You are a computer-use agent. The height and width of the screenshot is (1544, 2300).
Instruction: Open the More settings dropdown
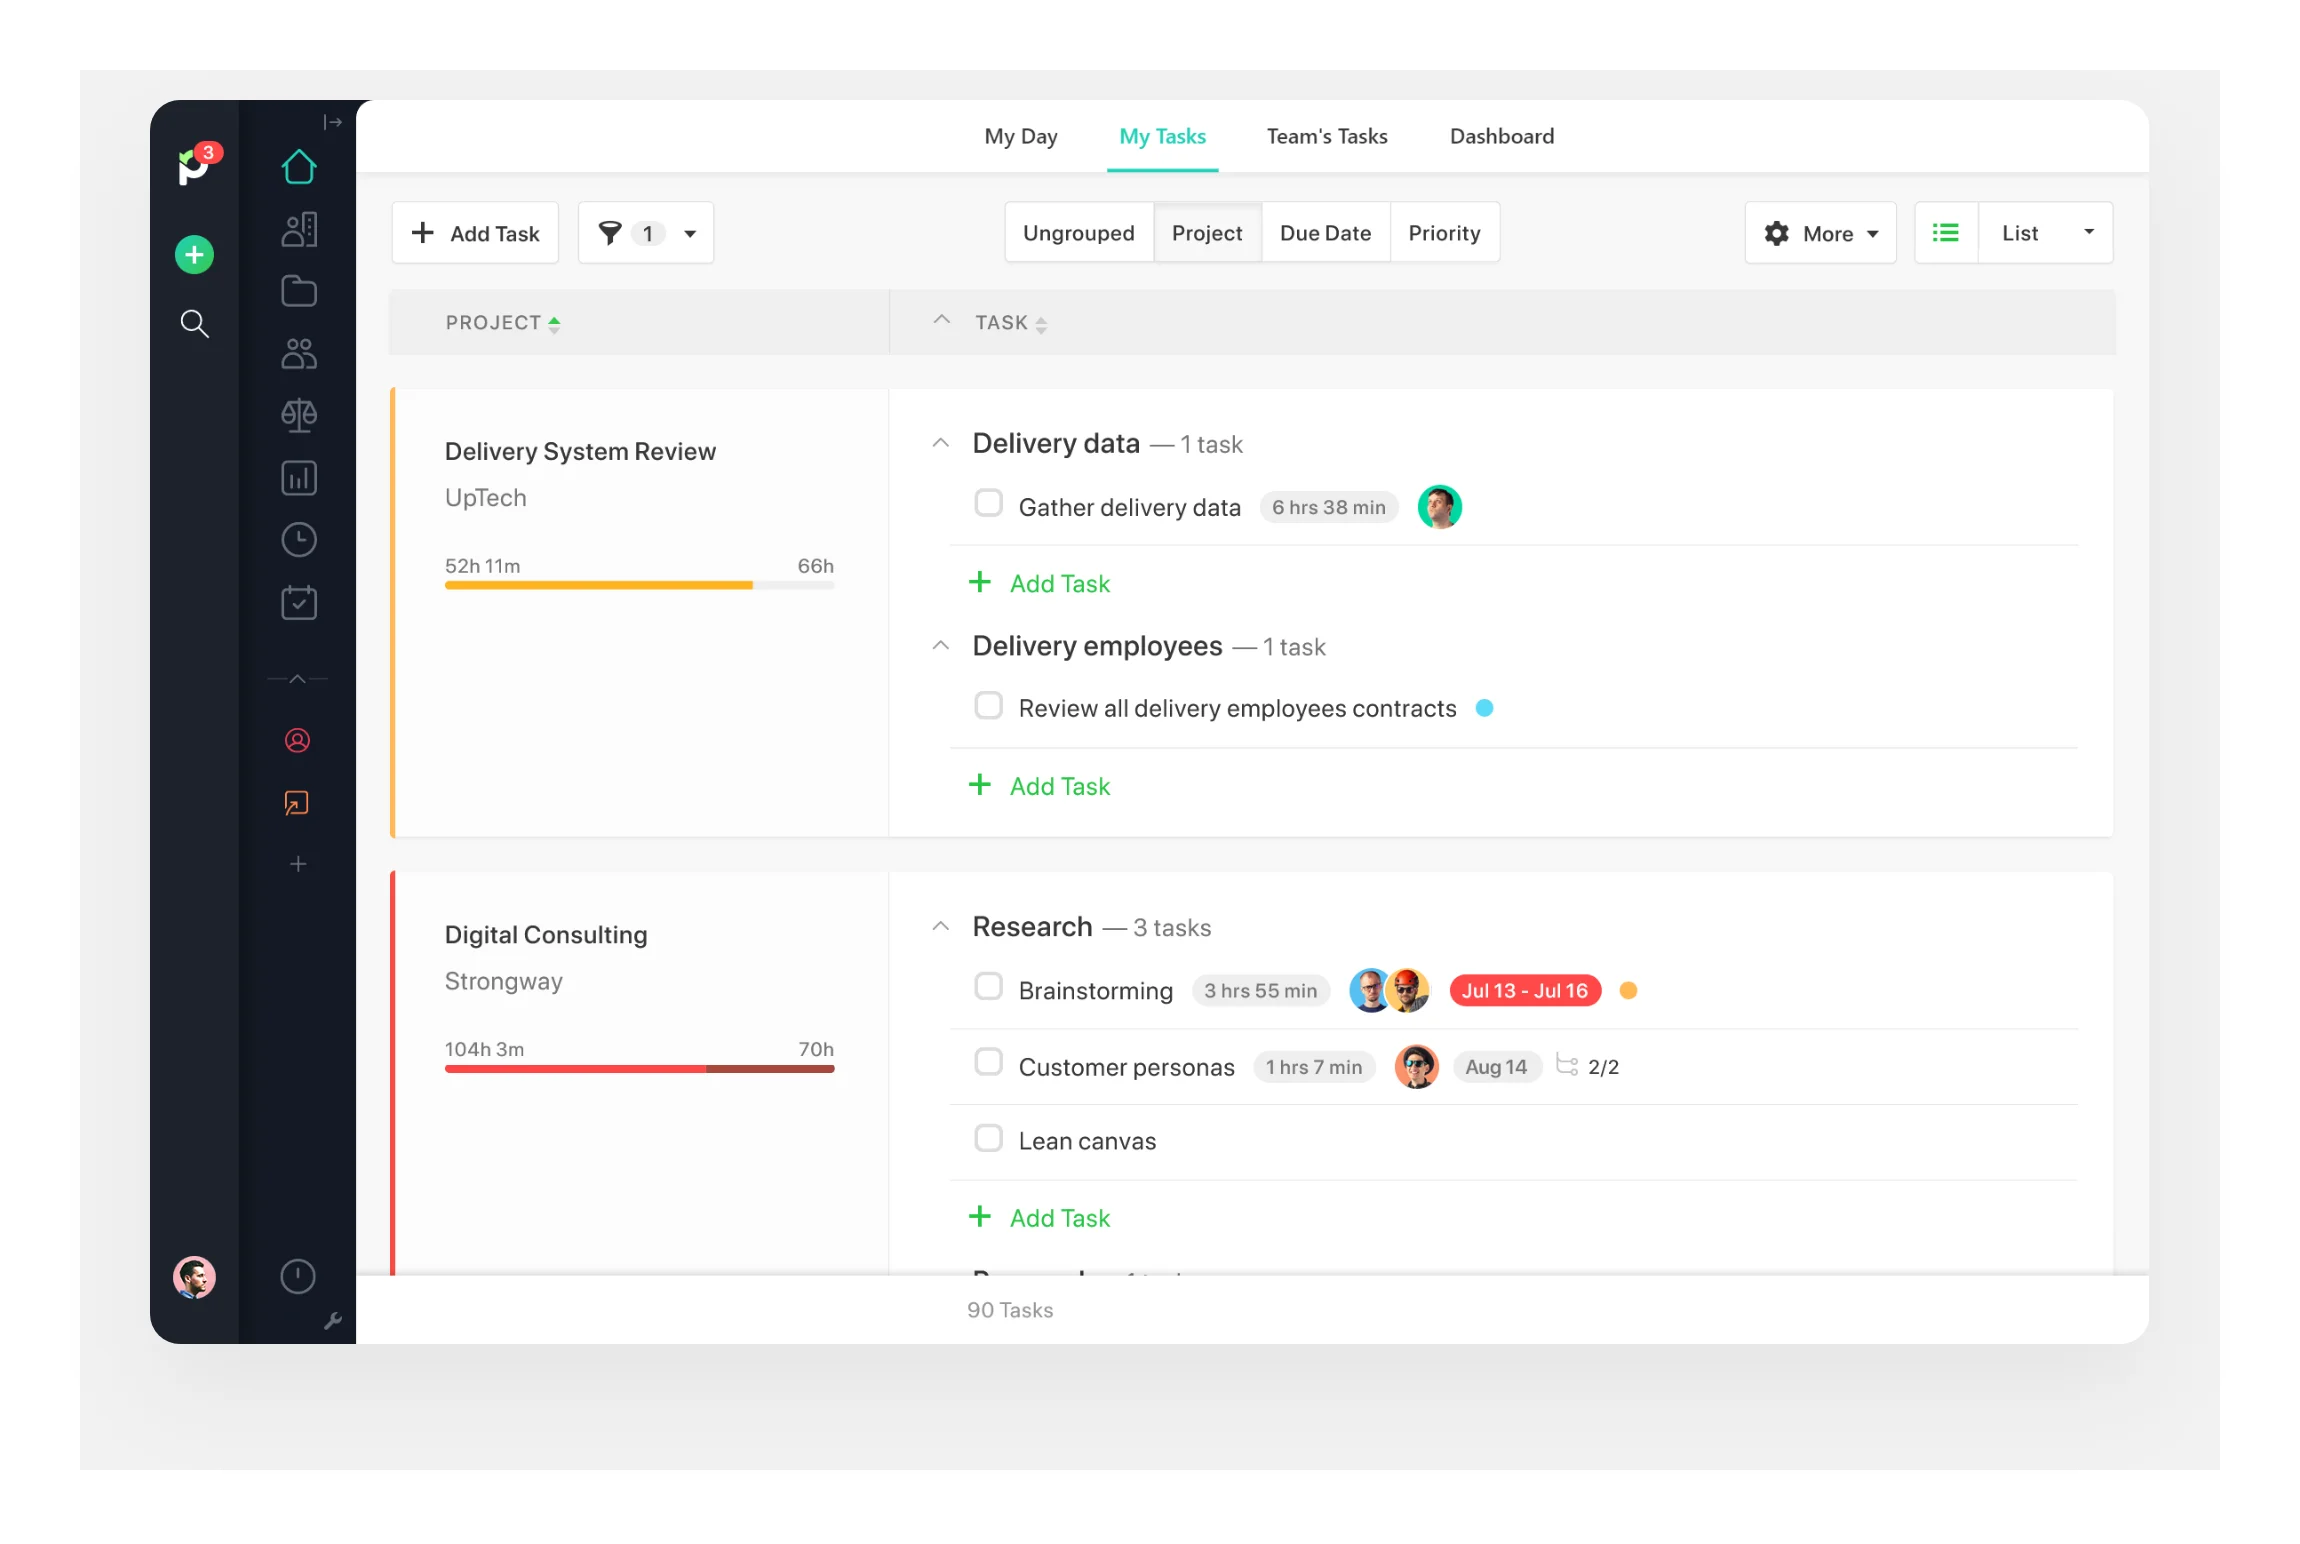point(1821,233)
